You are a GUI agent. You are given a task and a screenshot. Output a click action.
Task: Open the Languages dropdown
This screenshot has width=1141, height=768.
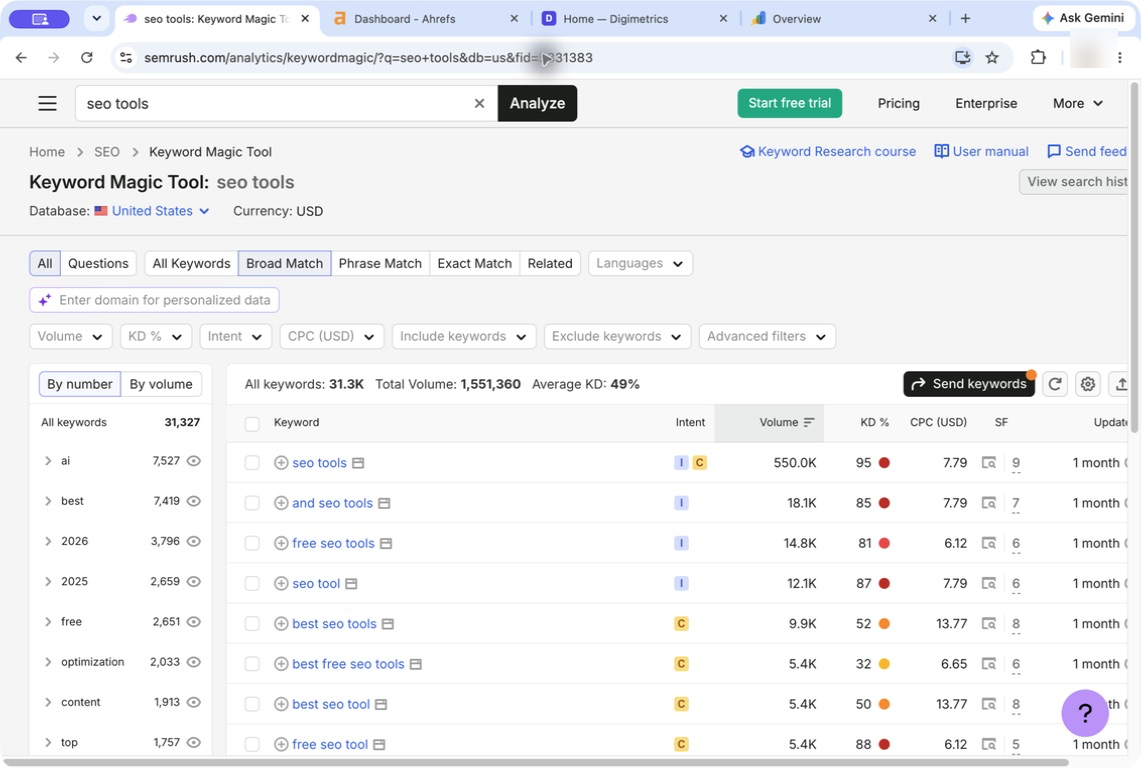[640, 264]
